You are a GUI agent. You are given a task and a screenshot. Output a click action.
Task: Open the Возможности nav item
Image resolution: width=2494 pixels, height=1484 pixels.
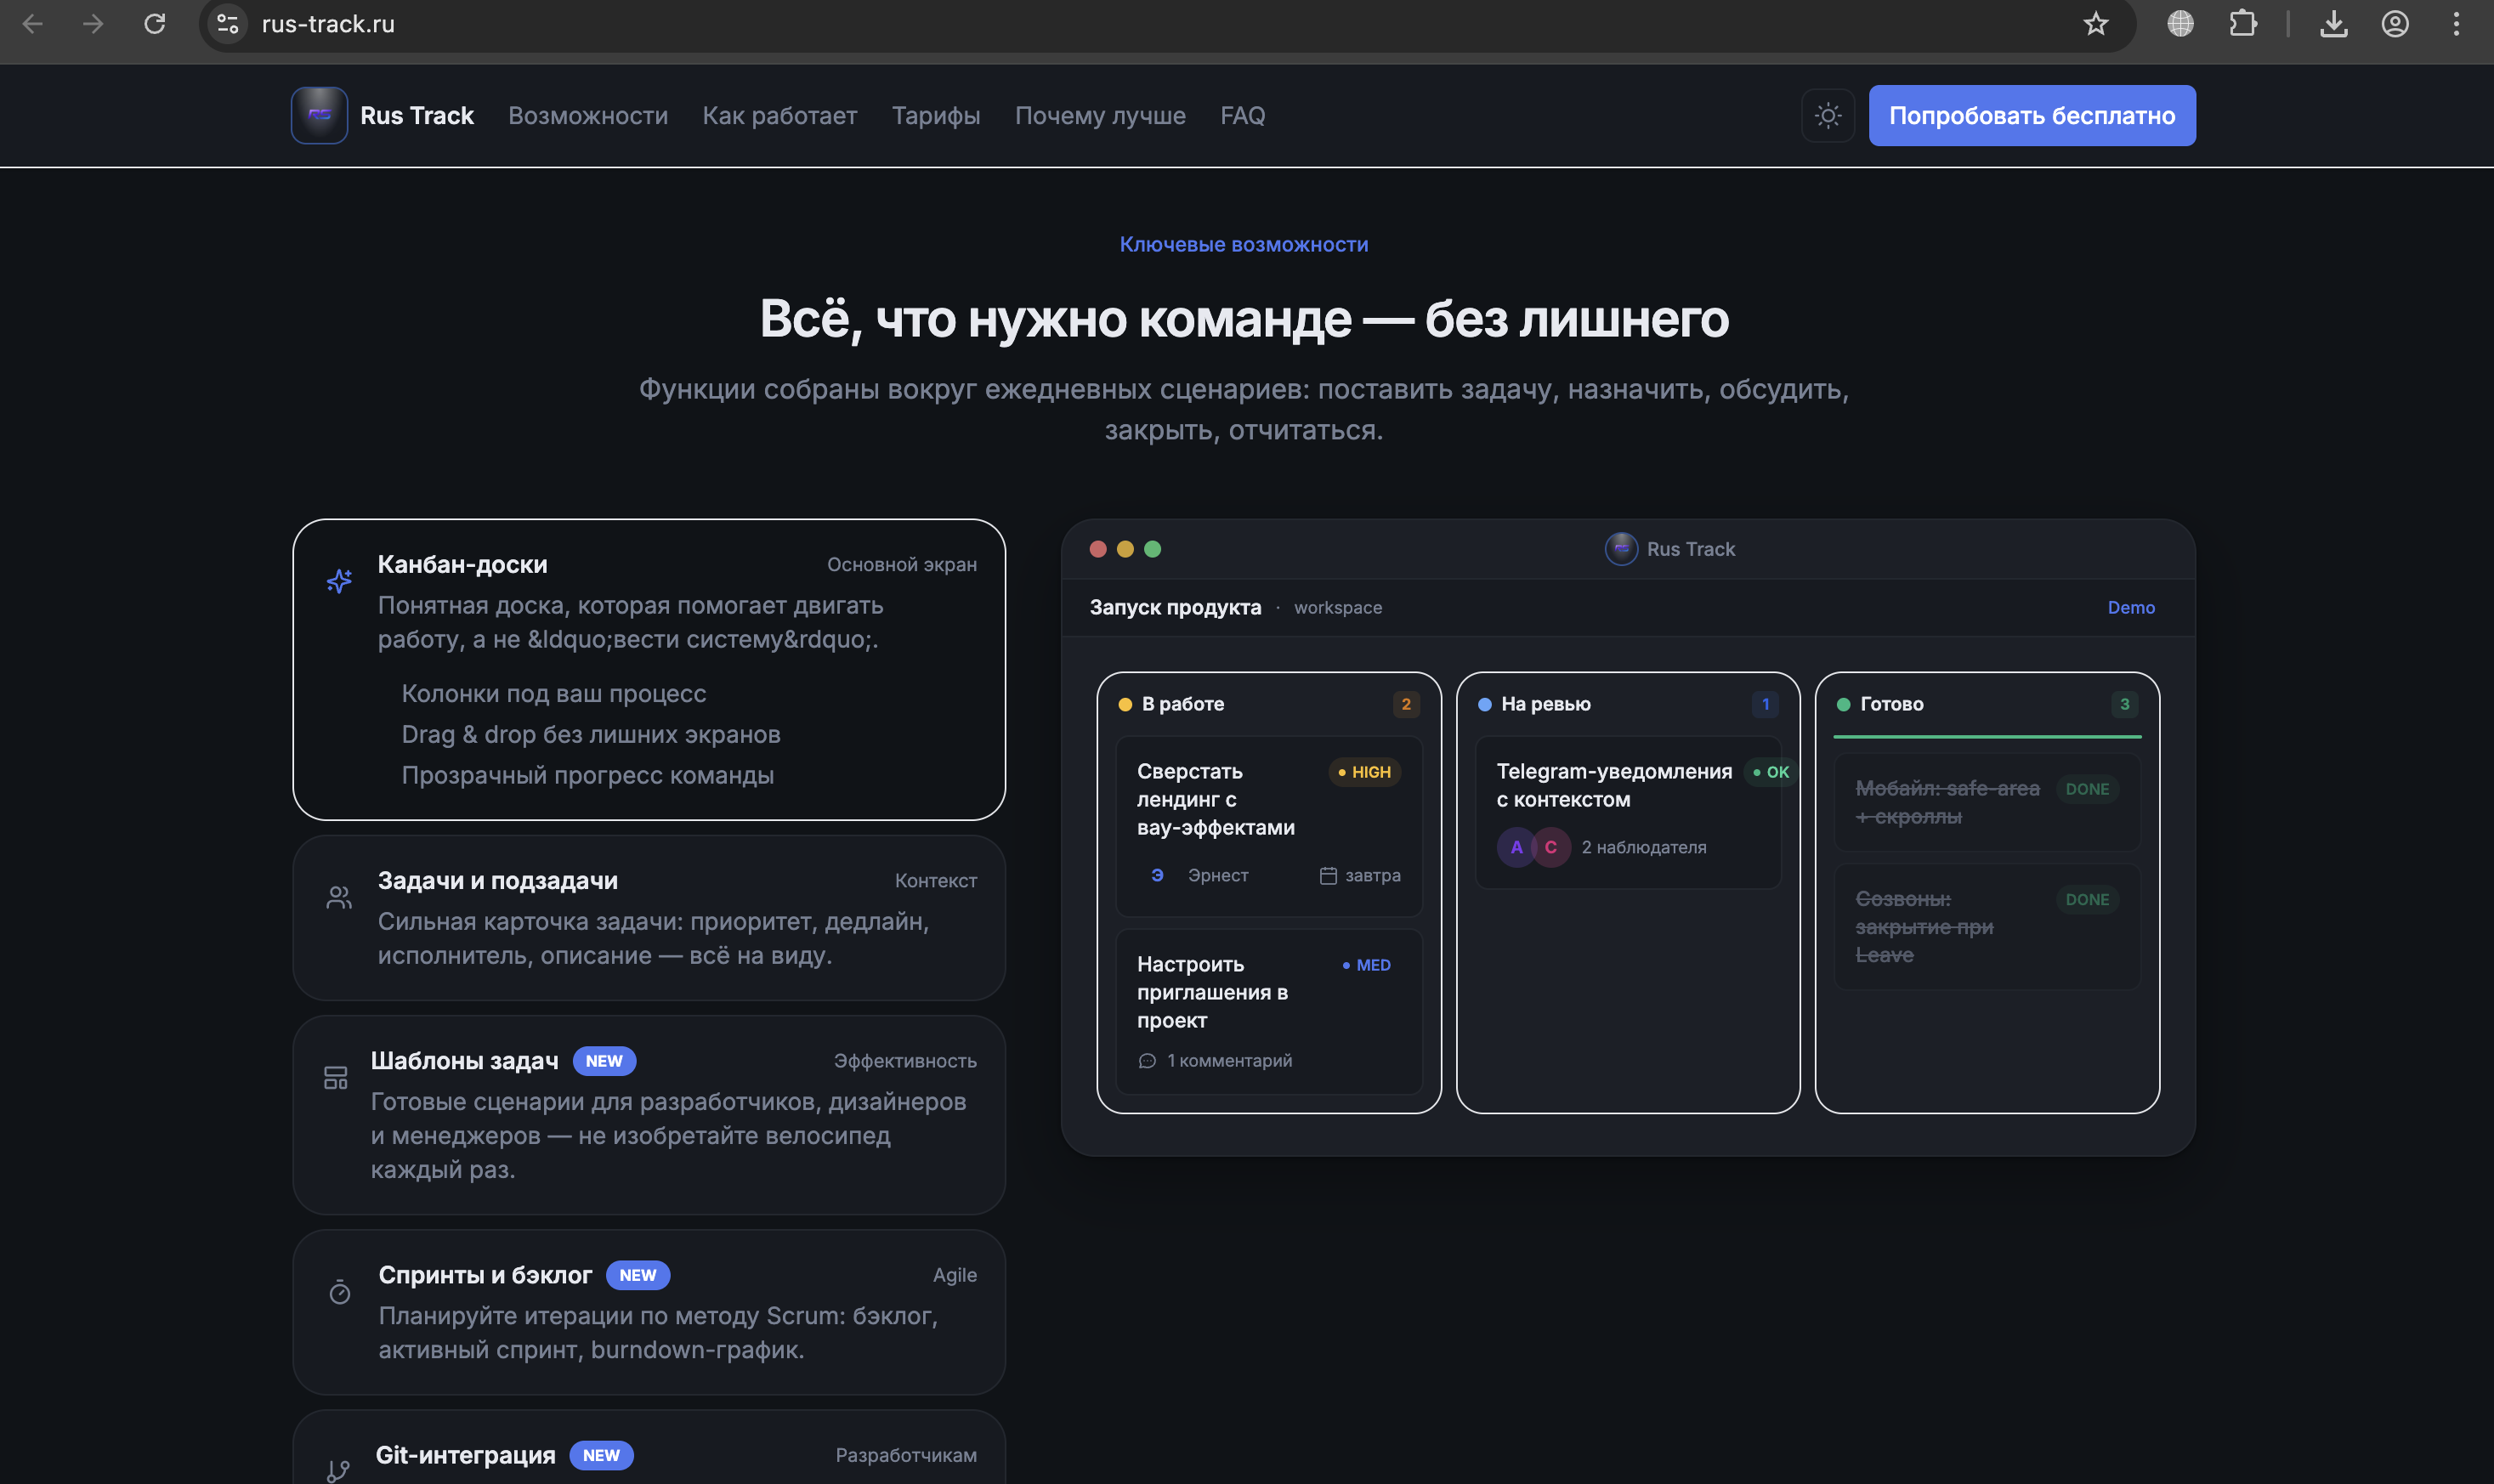click(x=588, y=115)
